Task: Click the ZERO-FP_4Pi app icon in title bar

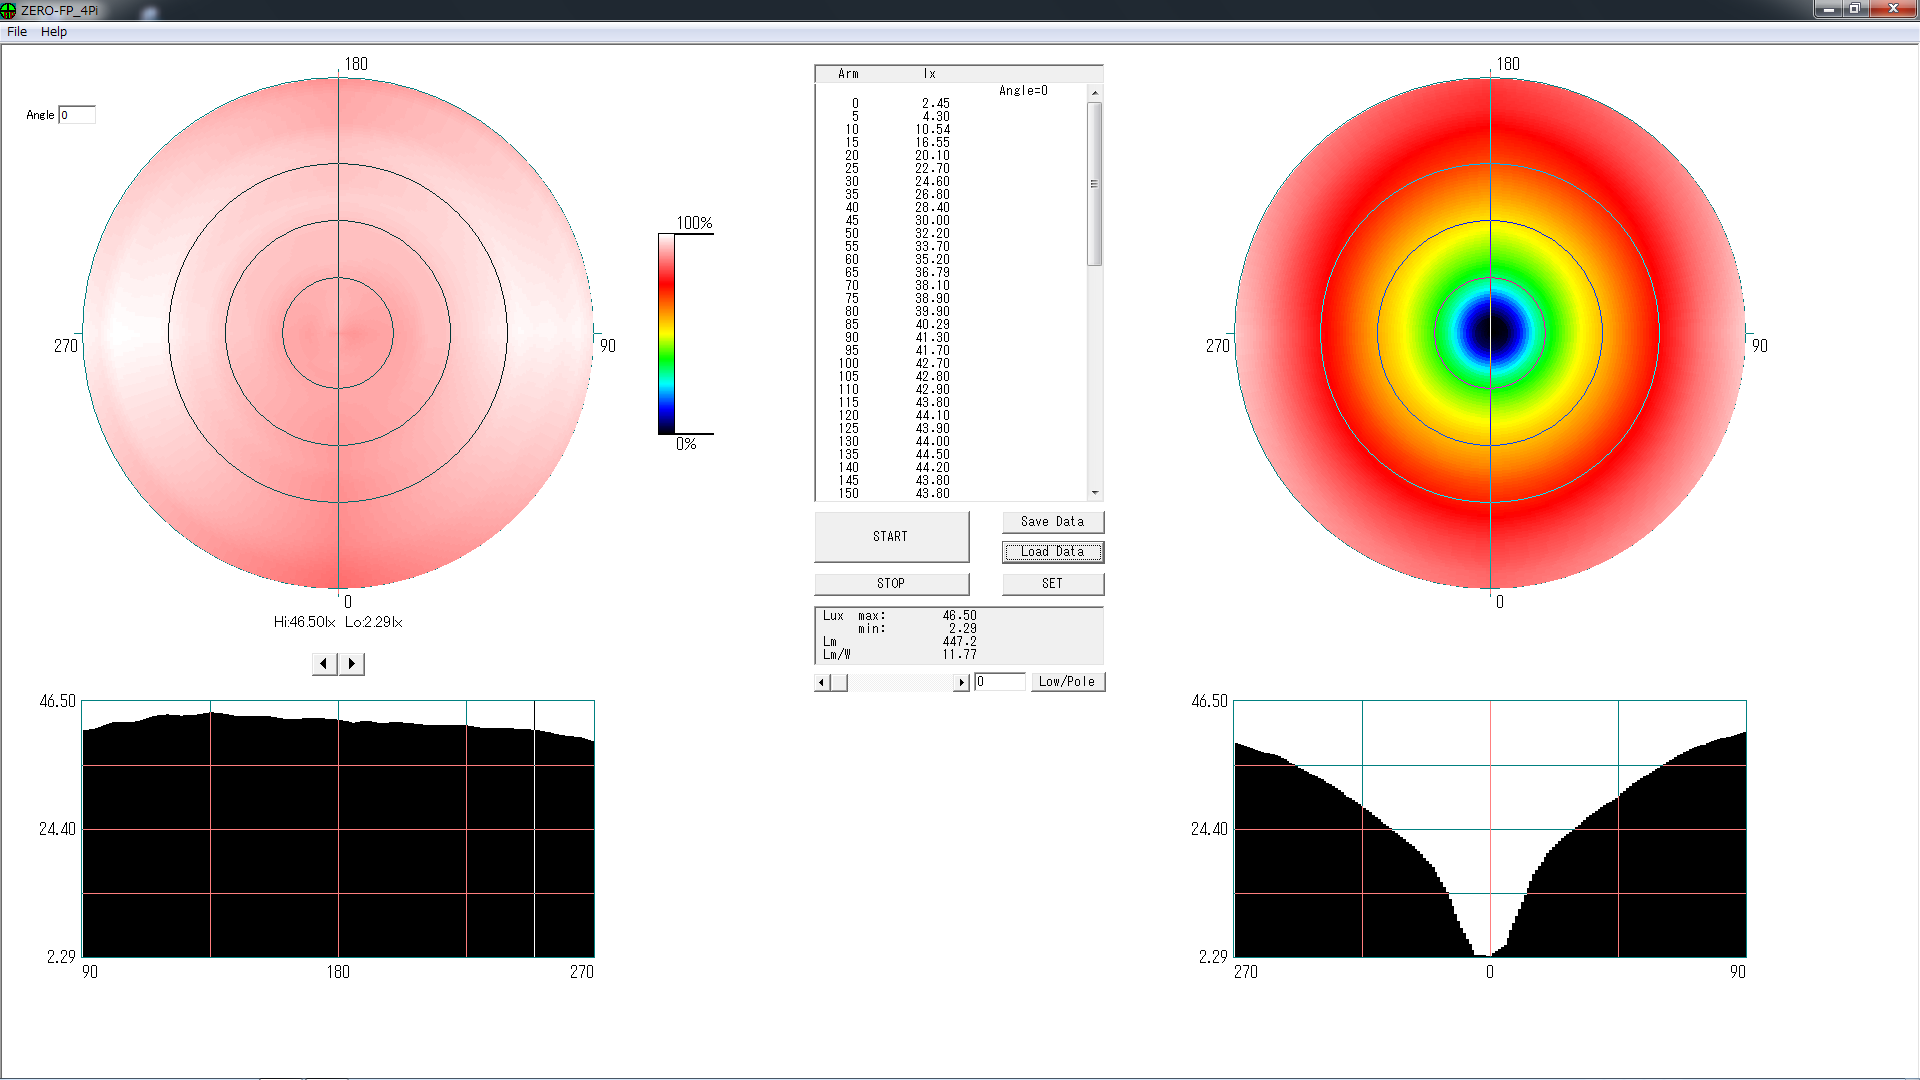Action: [9, 10]
